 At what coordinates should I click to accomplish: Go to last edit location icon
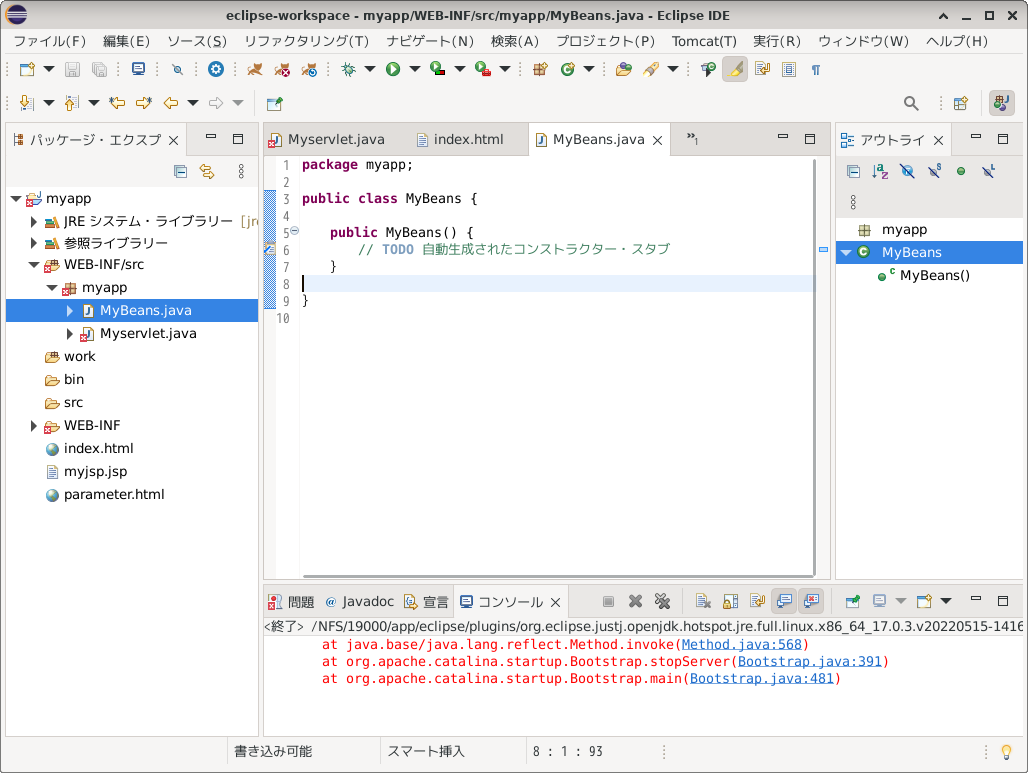click(117, 103)
